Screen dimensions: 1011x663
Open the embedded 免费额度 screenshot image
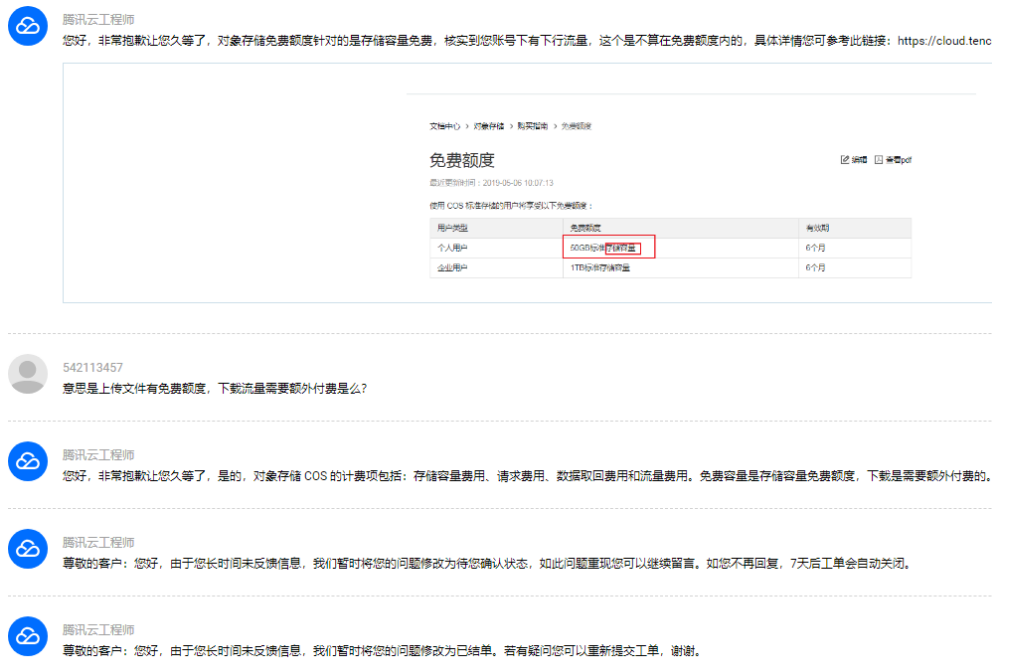click(x=527, y=183)
